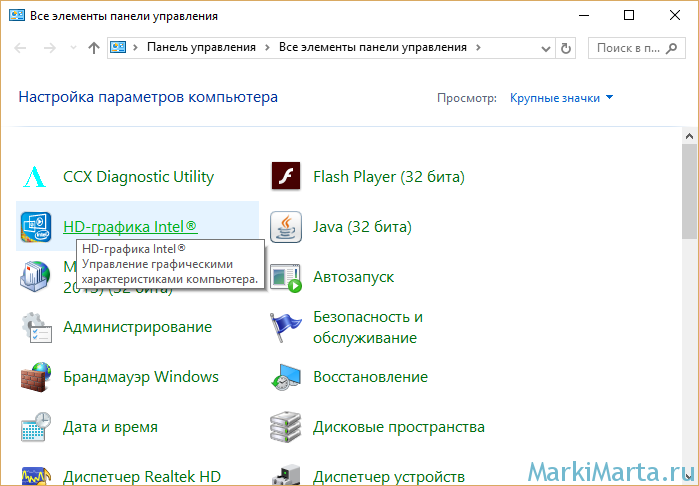Open the Дата и время calendar icon
Screen dimensions: 699x486
(36, 427)
